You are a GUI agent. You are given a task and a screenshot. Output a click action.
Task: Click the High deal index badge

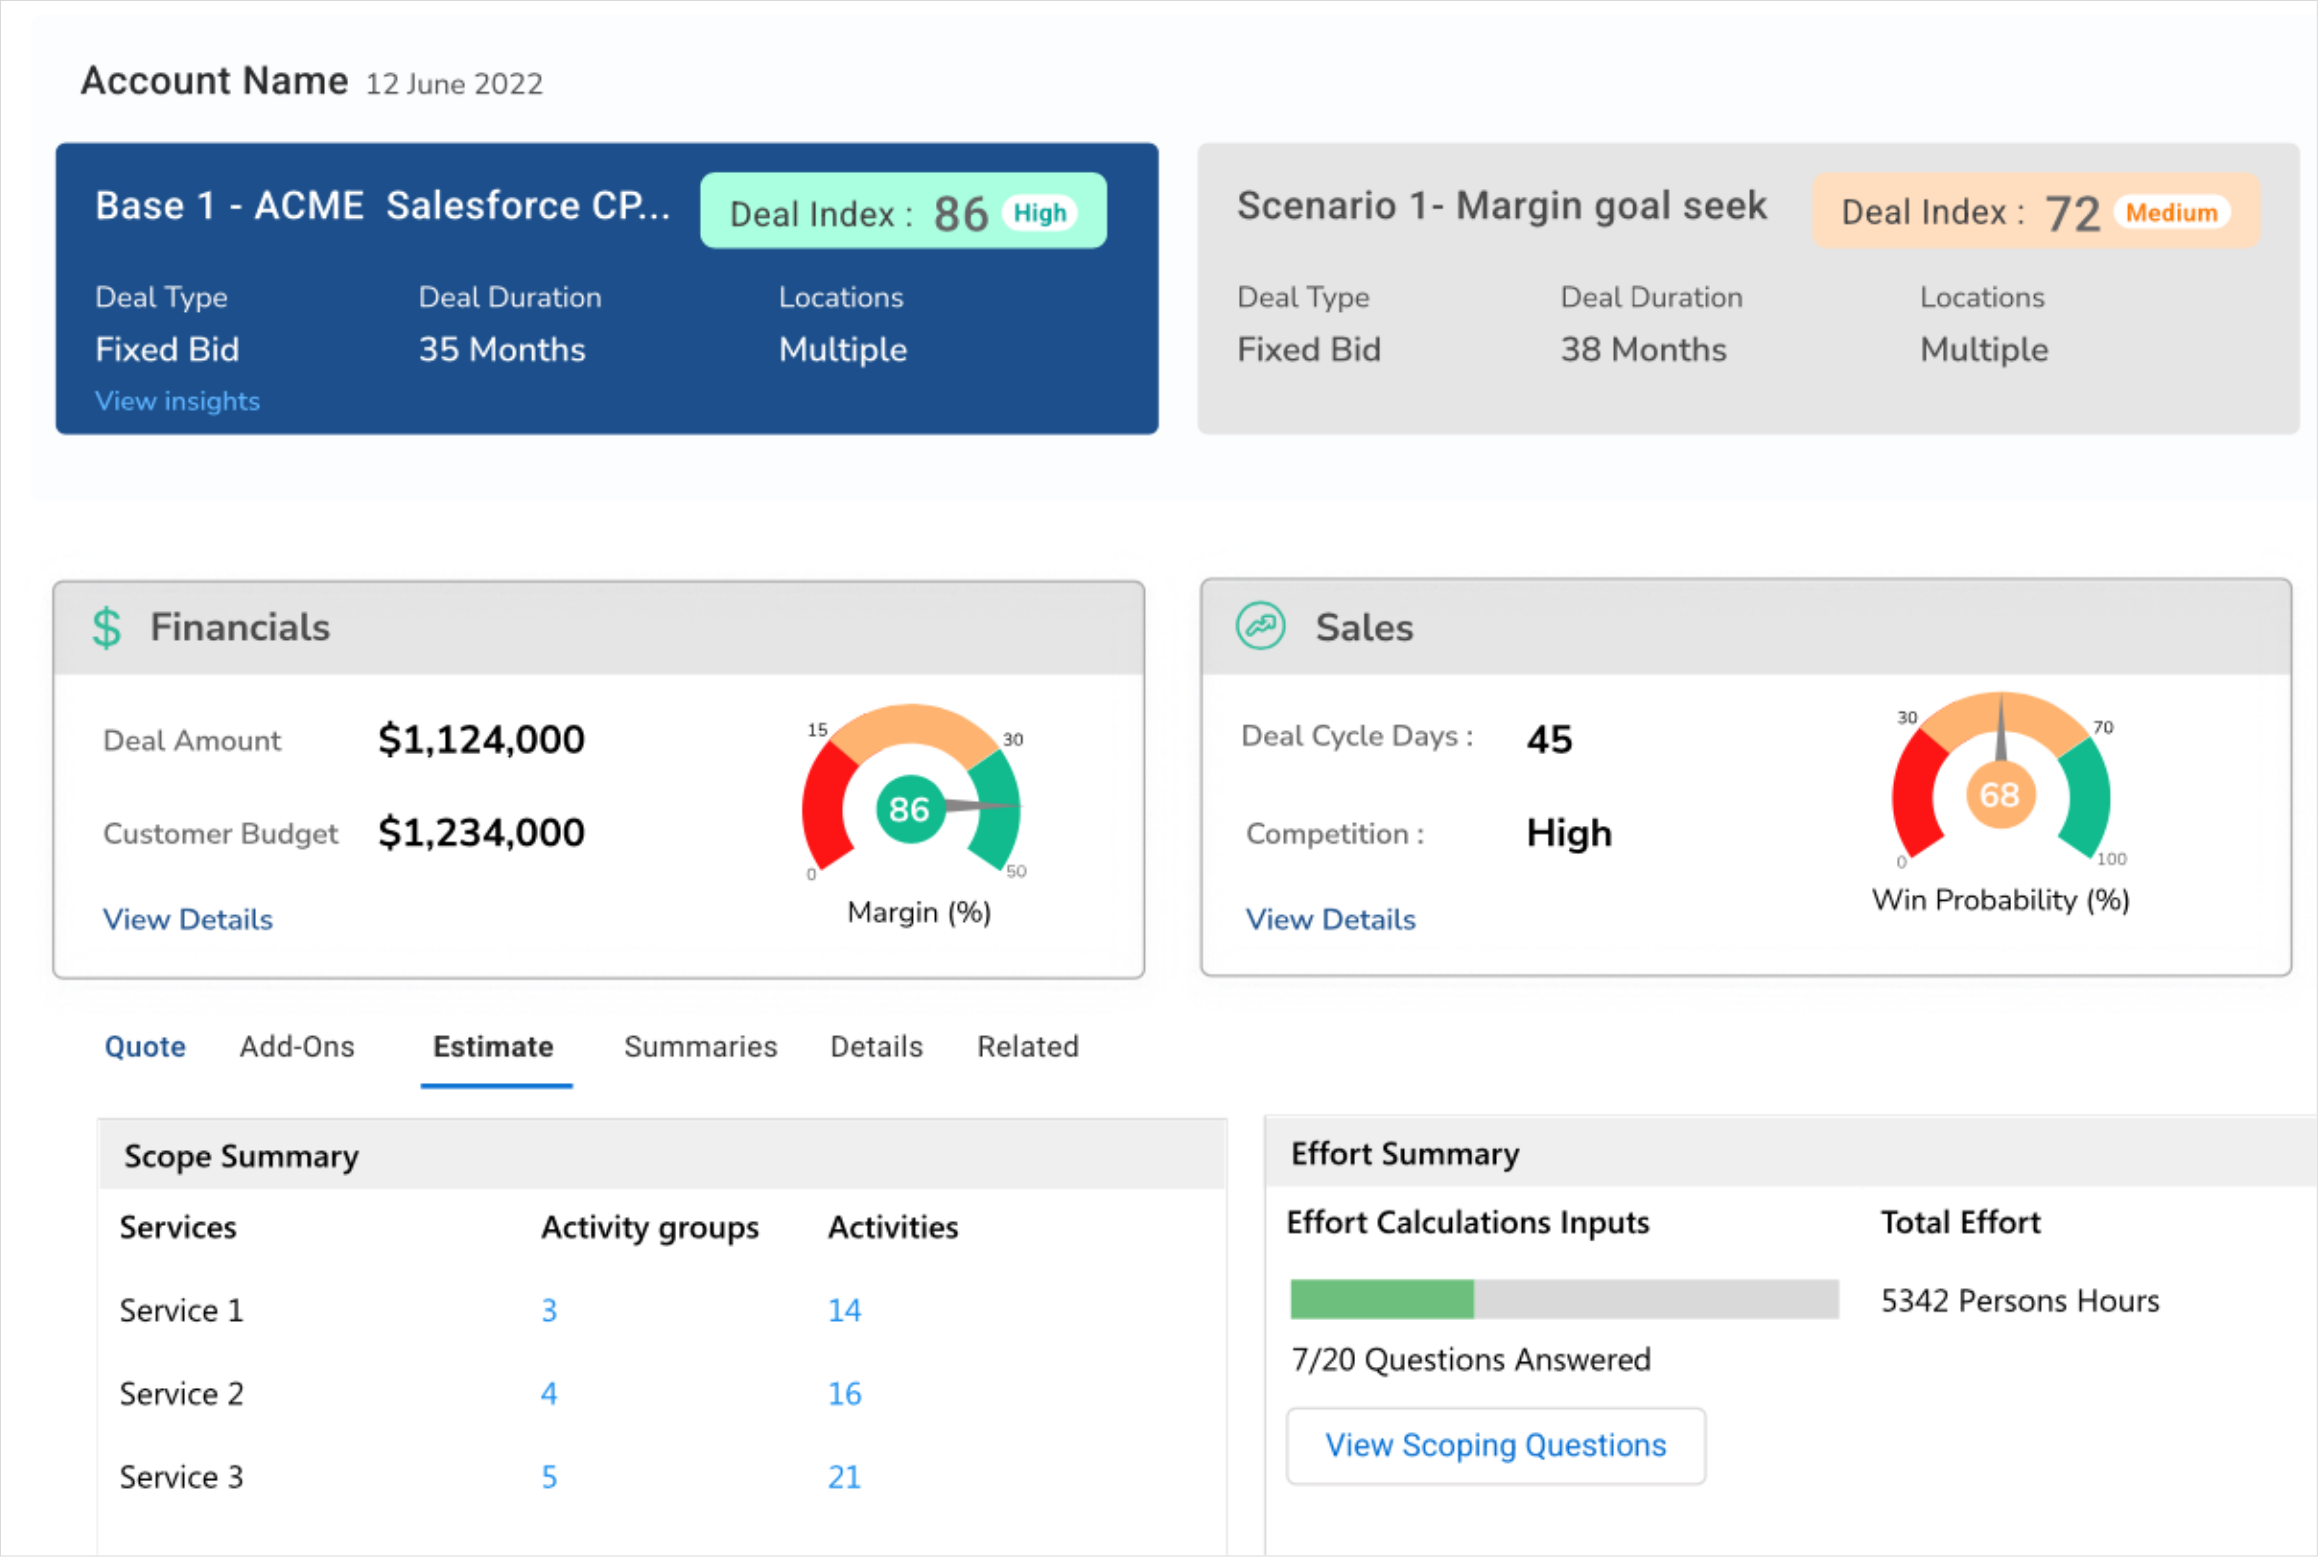click(x=1040, y=213)
